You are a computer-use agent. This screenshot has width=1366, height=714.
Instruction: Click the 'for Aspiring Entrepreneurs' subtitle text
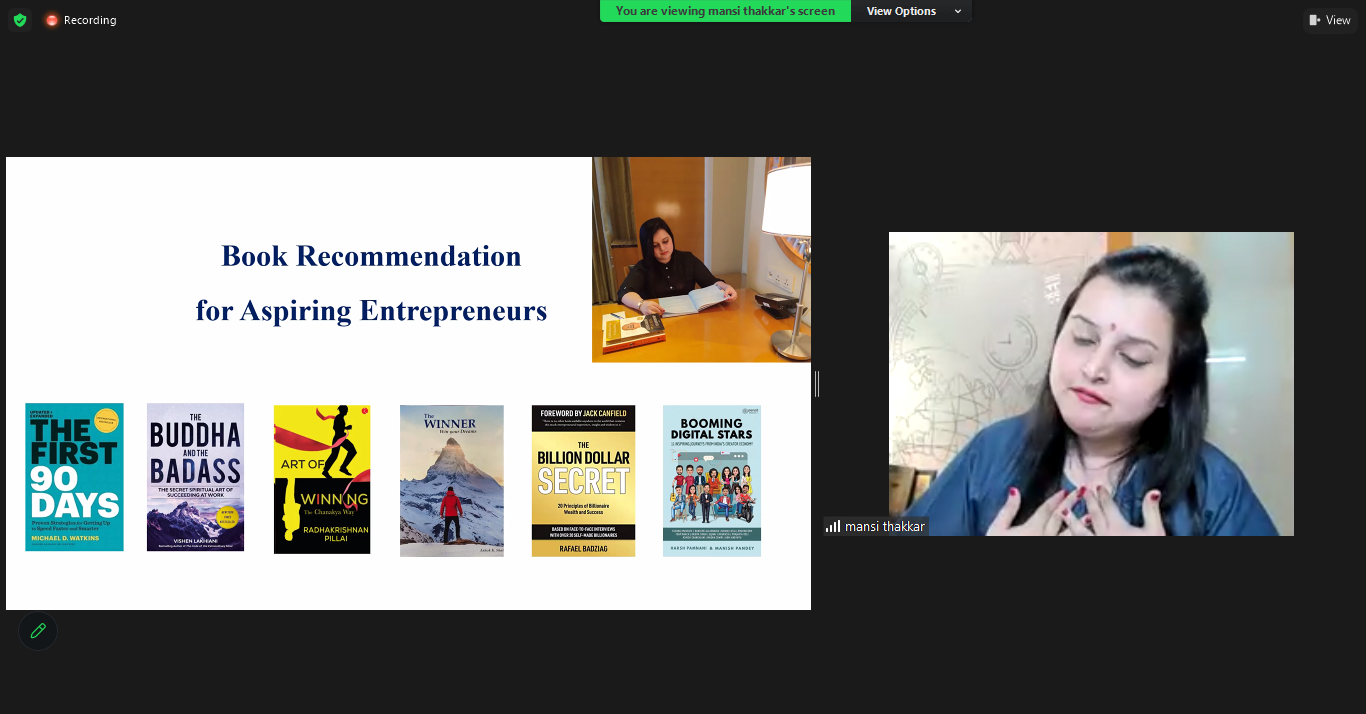tap(371, 311)
